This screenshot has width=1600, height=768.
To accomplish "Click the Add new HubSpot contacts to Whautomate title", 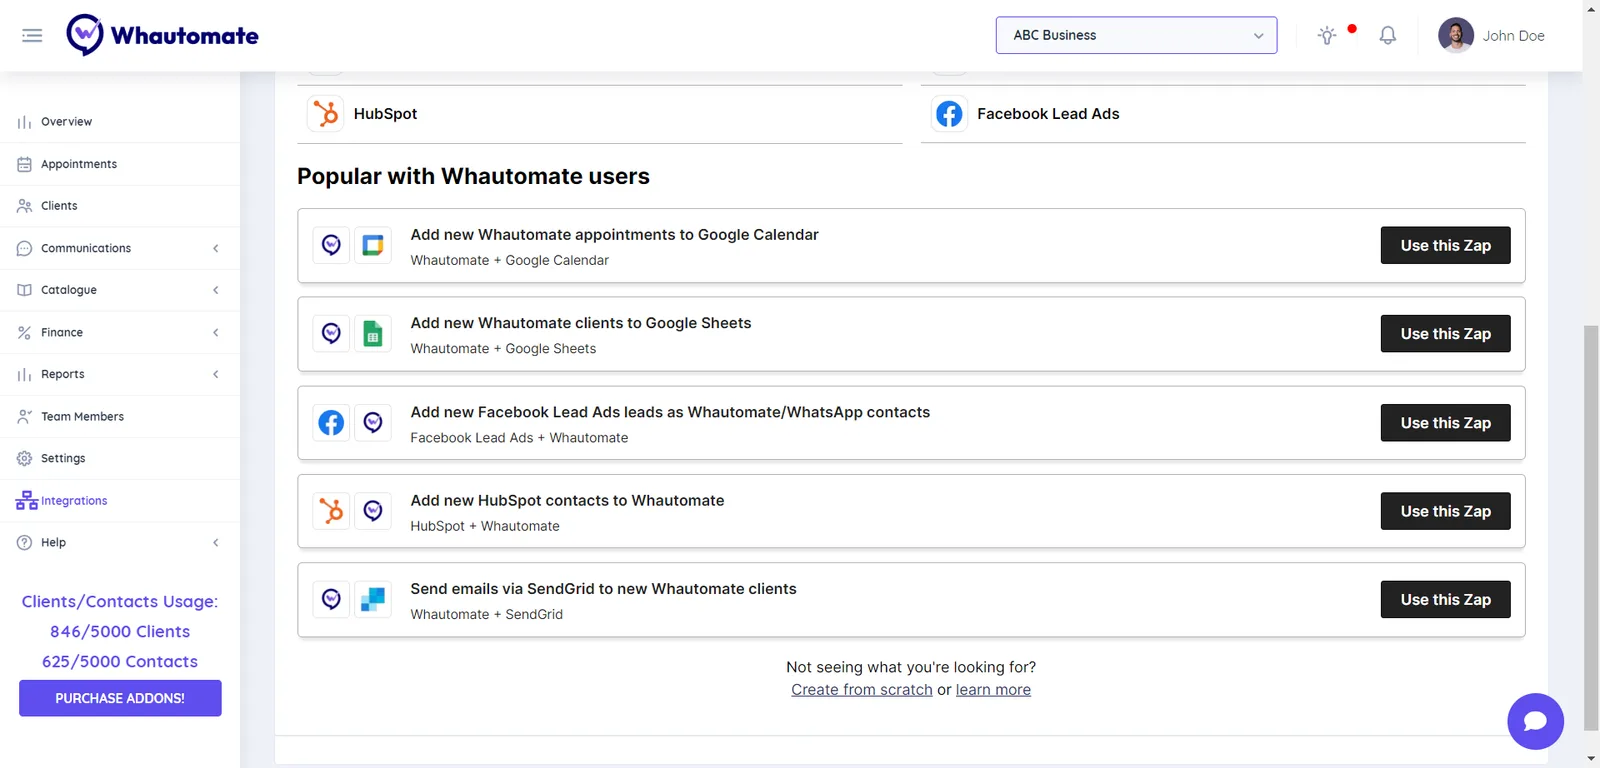I will 567,501.
